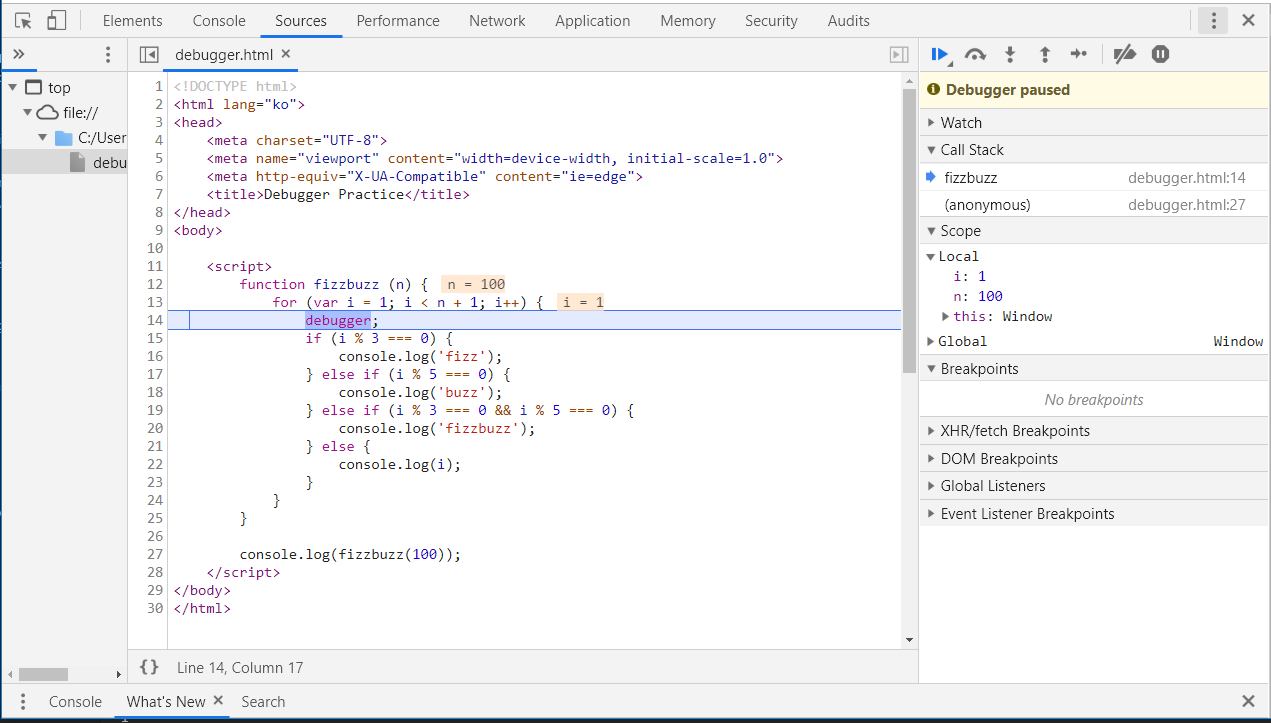Screen dimensions: 1271x723
Task: Click the code editor vertical scrollbar thumb
Action: coord(909,230)
